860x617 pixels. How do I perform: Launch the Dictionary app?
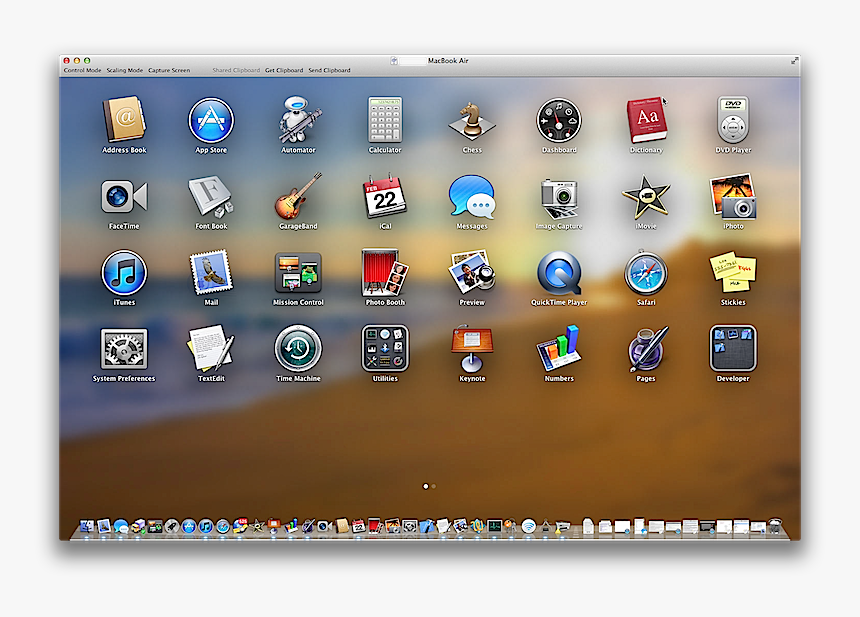click(x=646, y=120)
